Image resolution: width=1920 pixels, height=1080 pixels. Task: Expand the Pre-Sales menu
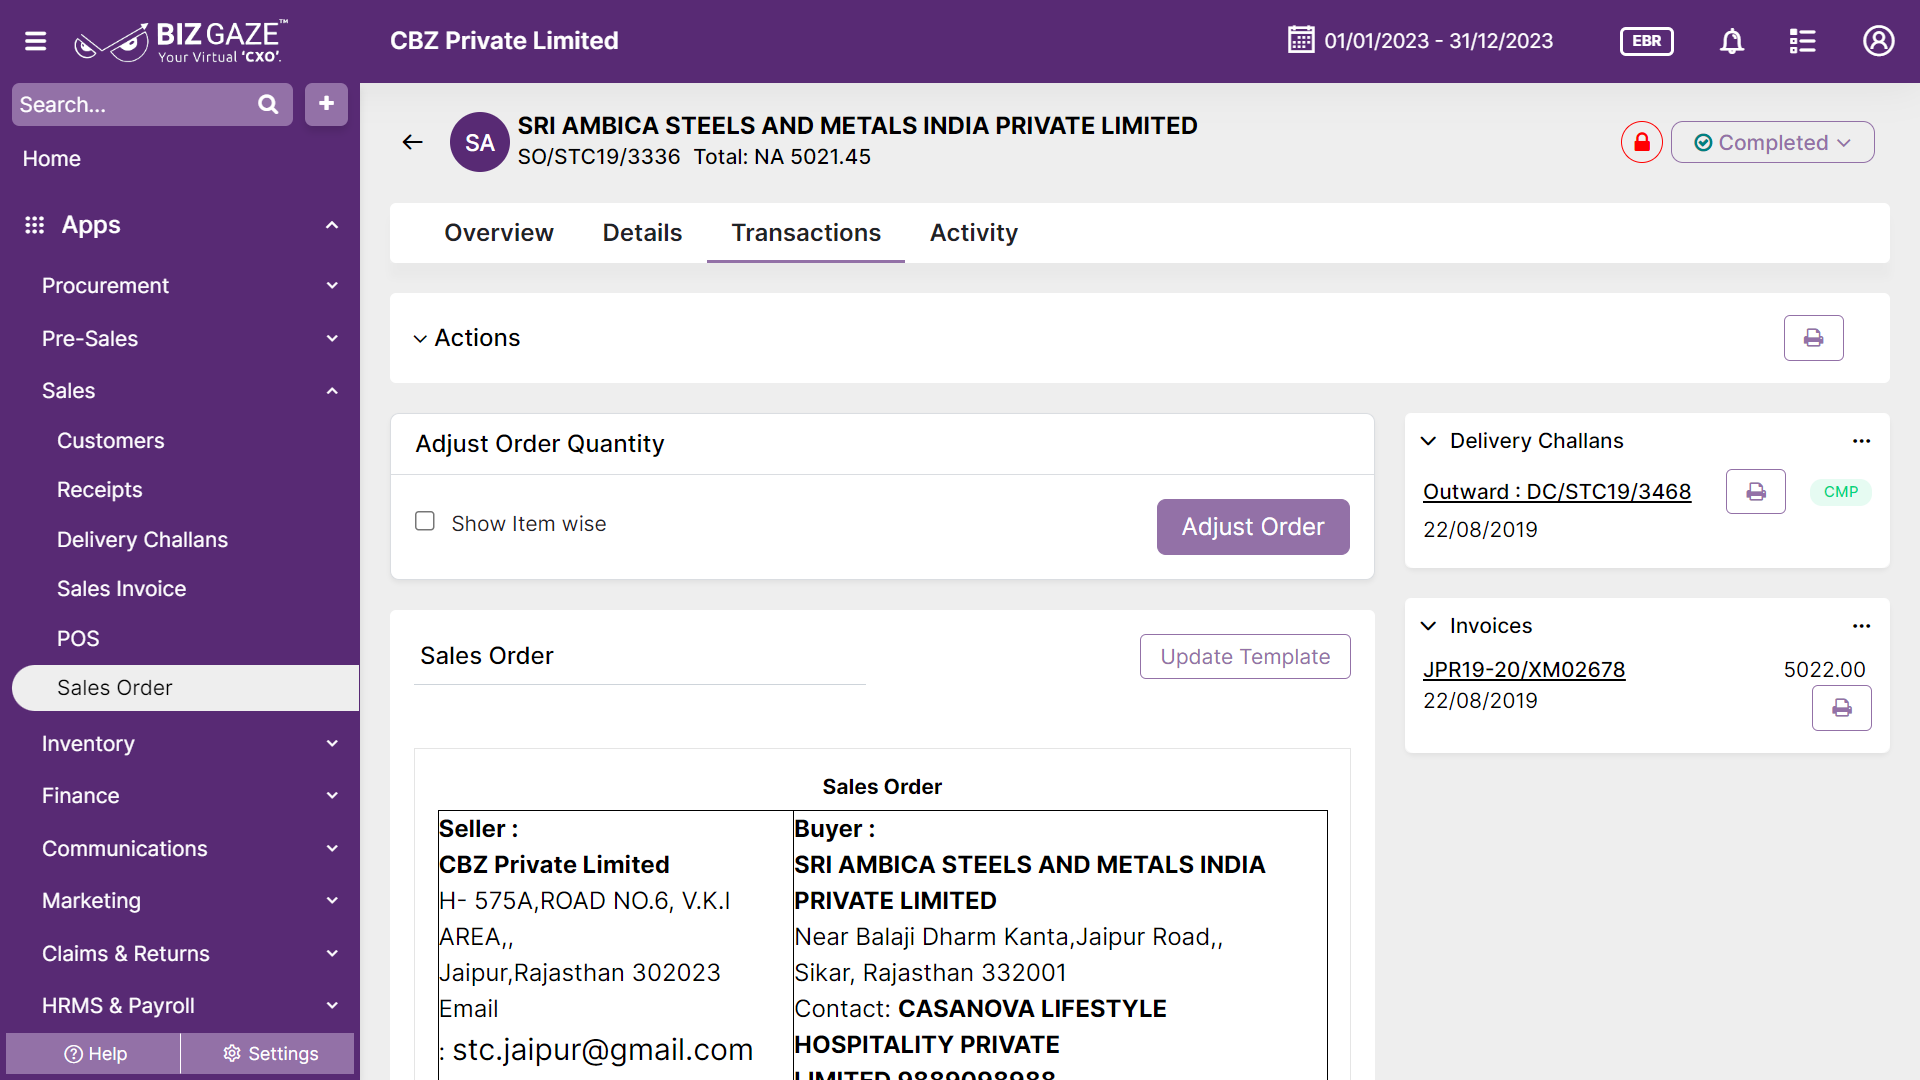point(332,339)
